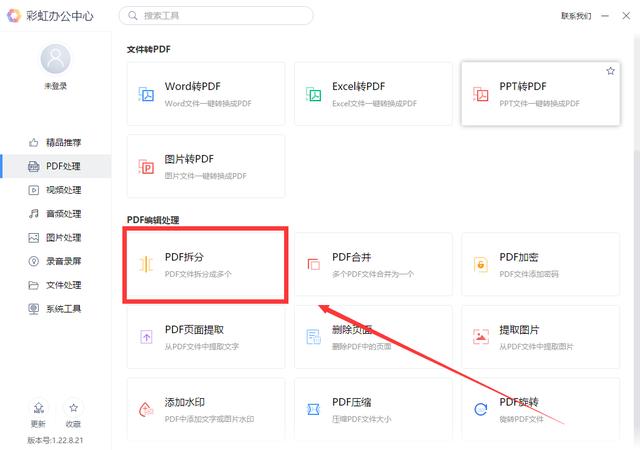640x450 pixels.
Task: Click the PDF合并 merge icon
Action: click(313, 264)
